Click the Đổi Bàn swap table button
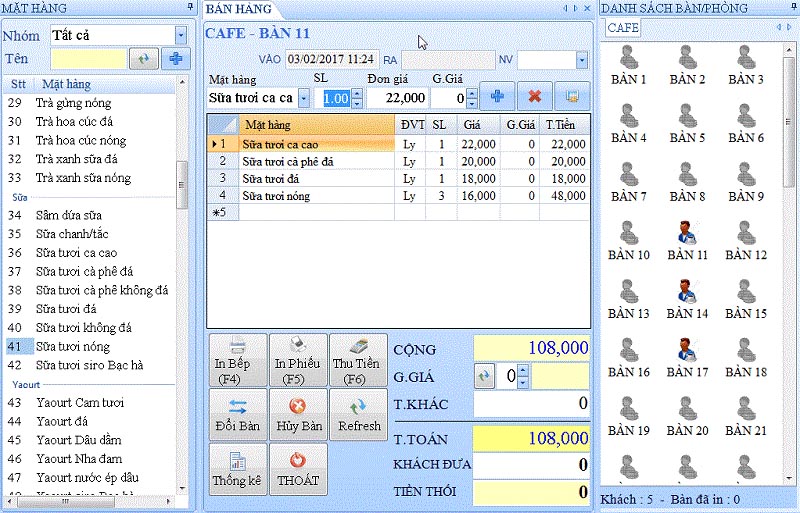The height and width of the screenshot is (513, 800). [237, 415]
